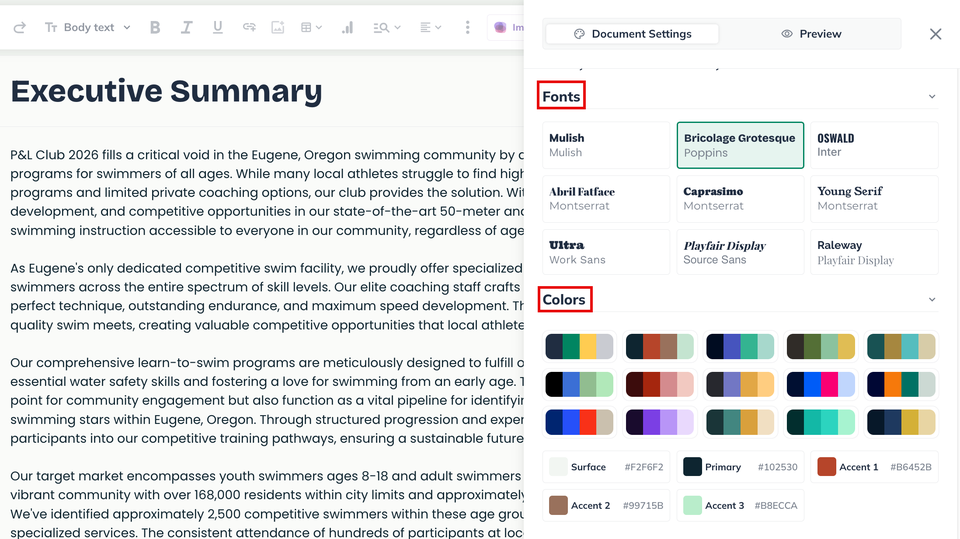Insert a chart with the bar chart icon

coord(347,27)
